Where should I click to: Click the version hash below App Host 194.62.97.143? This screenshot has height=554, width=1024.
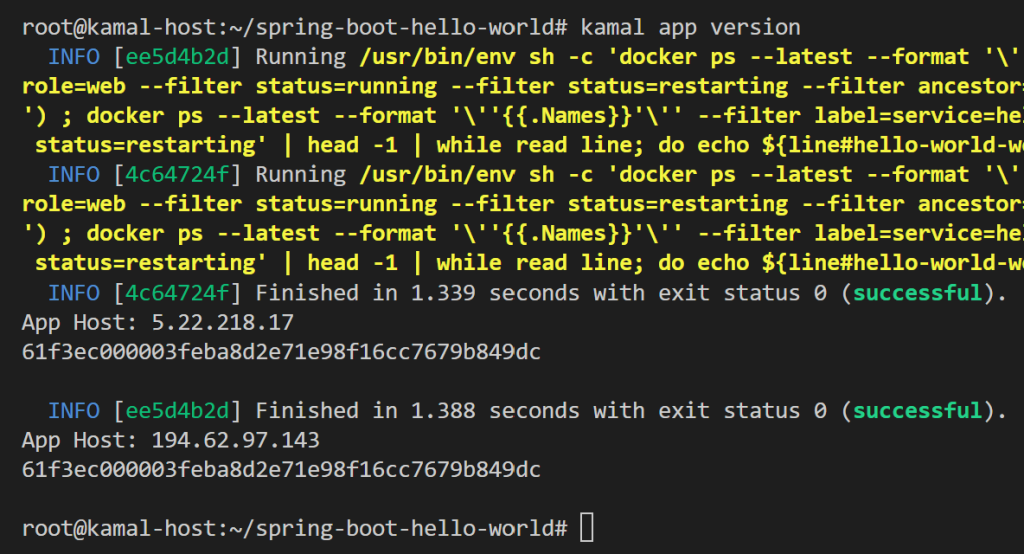tap(281, 469)
